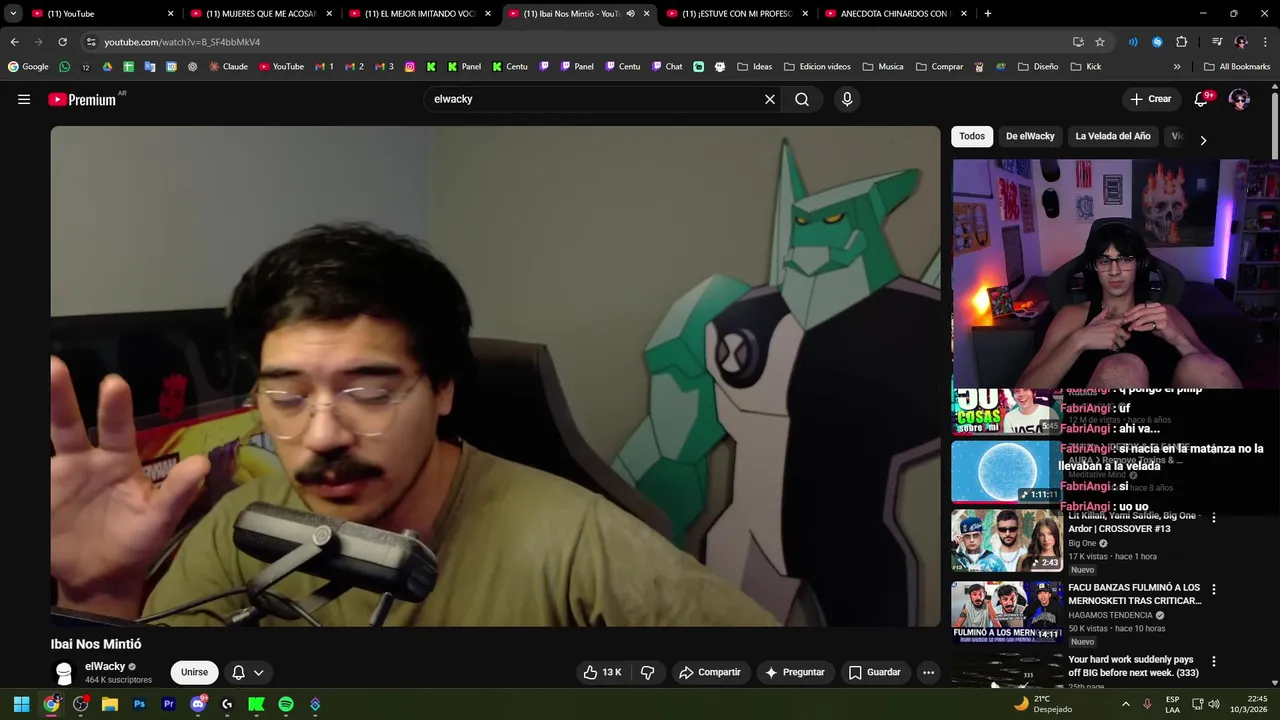Select the Todos filter chip
1280x720 pixels.
972,136
